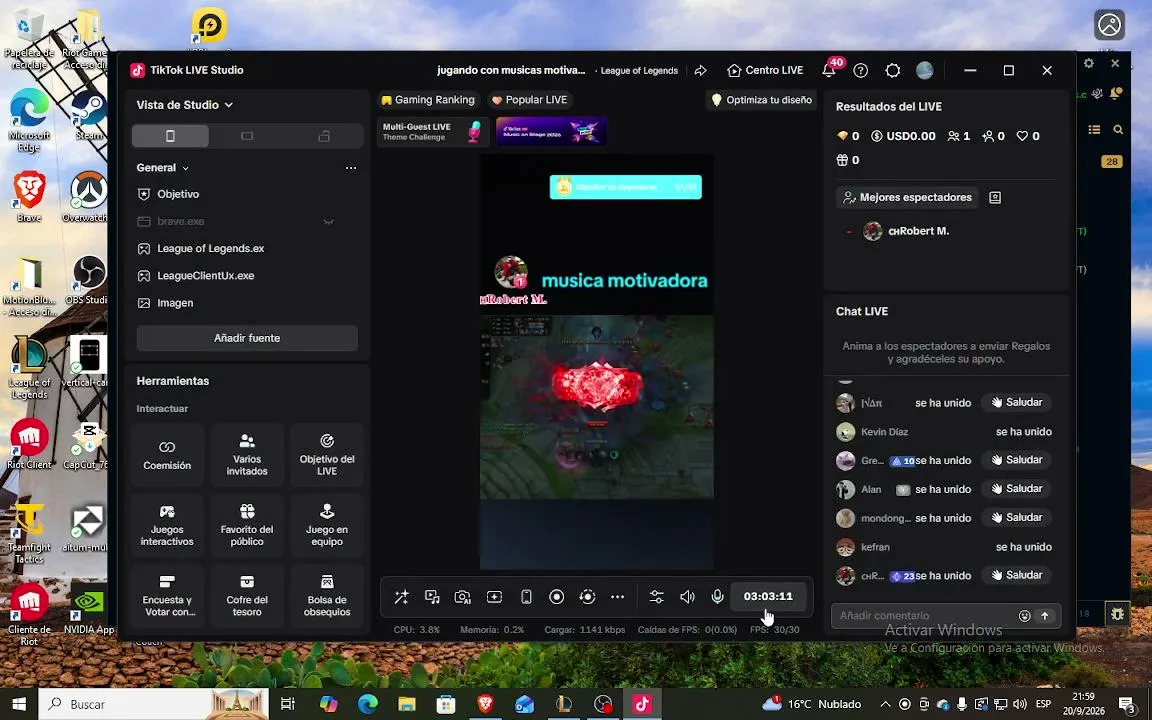Open the Juego en equipo tool
This screenshot has height=720, width=1152.
click(x=327, y=525)
